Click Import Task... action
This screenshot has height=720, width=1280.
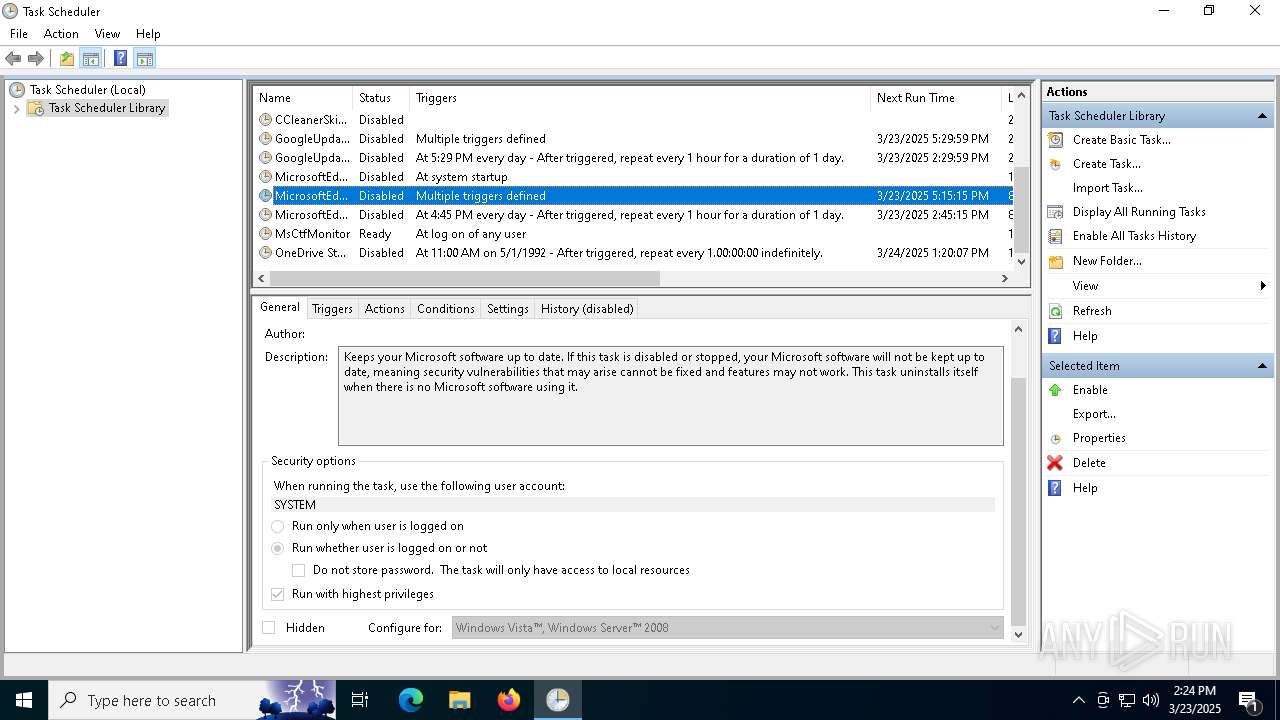pyautogui.click(x=1108, y=188)
